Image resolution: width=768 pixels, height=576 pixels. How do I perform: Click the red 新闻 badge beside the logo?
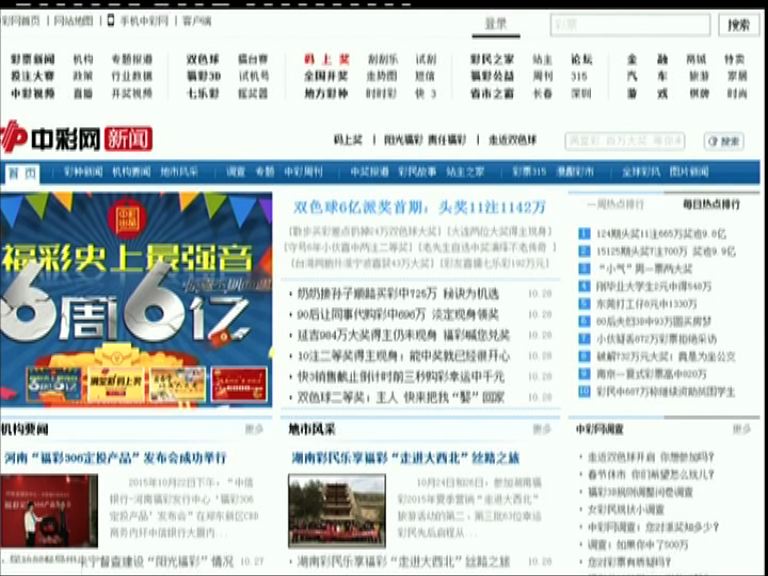128,138
